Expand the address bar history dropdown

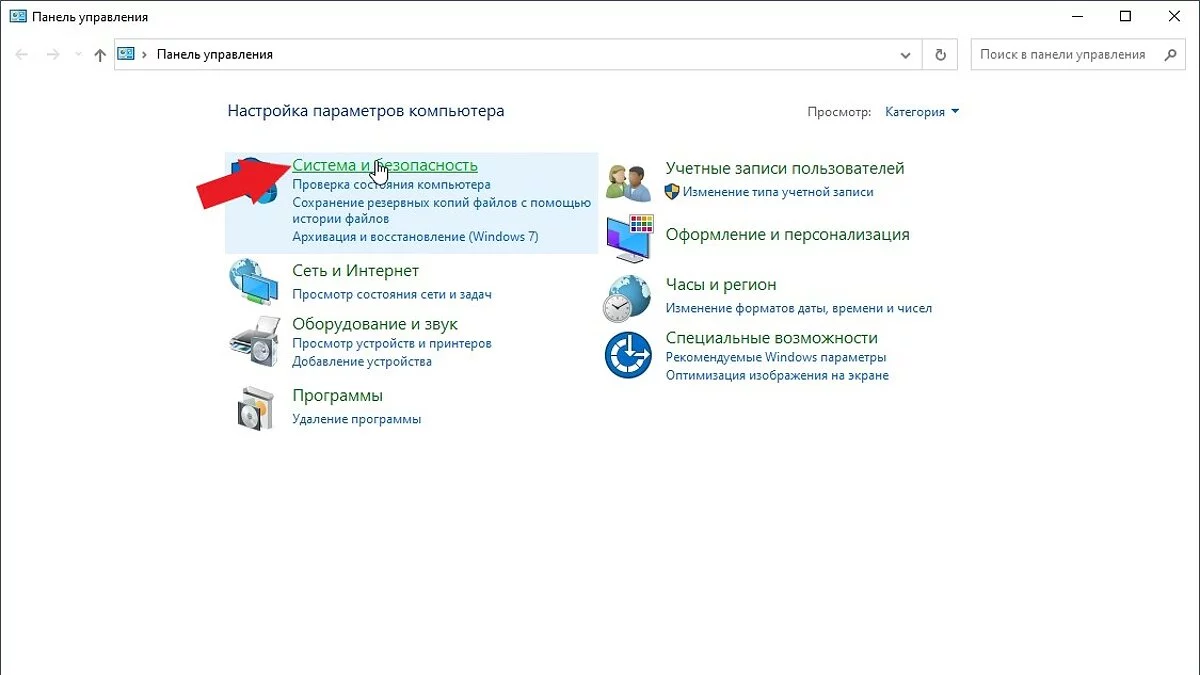(x=906, y=55)
